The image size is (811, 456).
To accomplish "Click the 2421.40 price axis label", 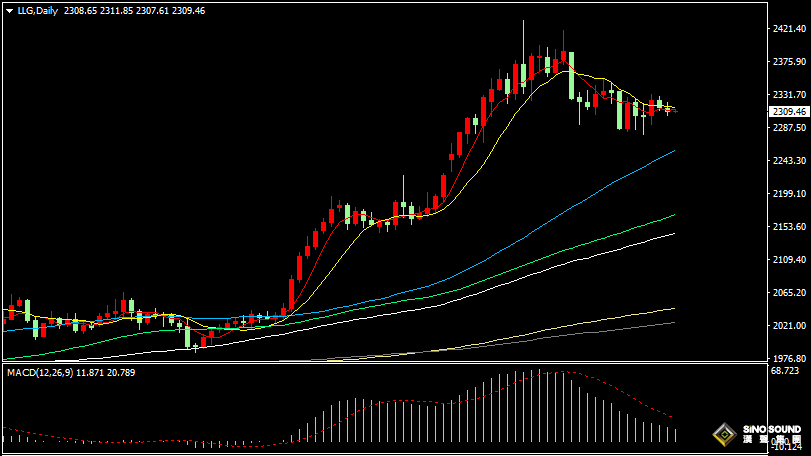I will (x=789, y=30).
